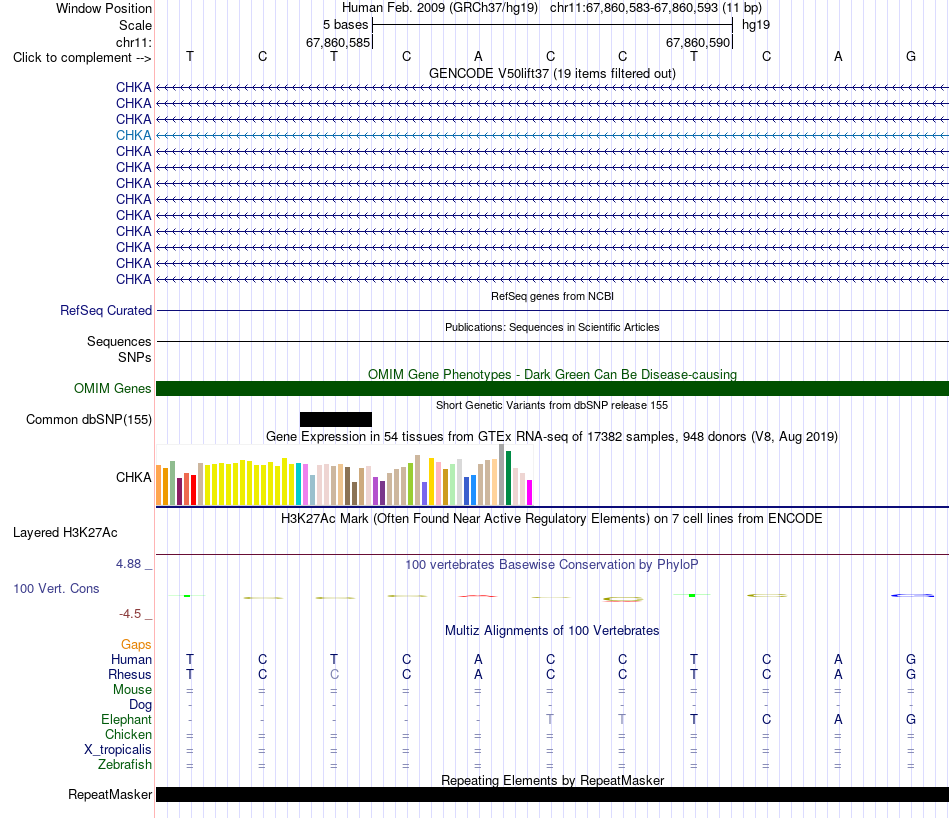The width and height of the screenshot is (950, 818).
Task: Open the 'Multiz Alignments of 100 Vertebrates' title
Action: point(552,631)
